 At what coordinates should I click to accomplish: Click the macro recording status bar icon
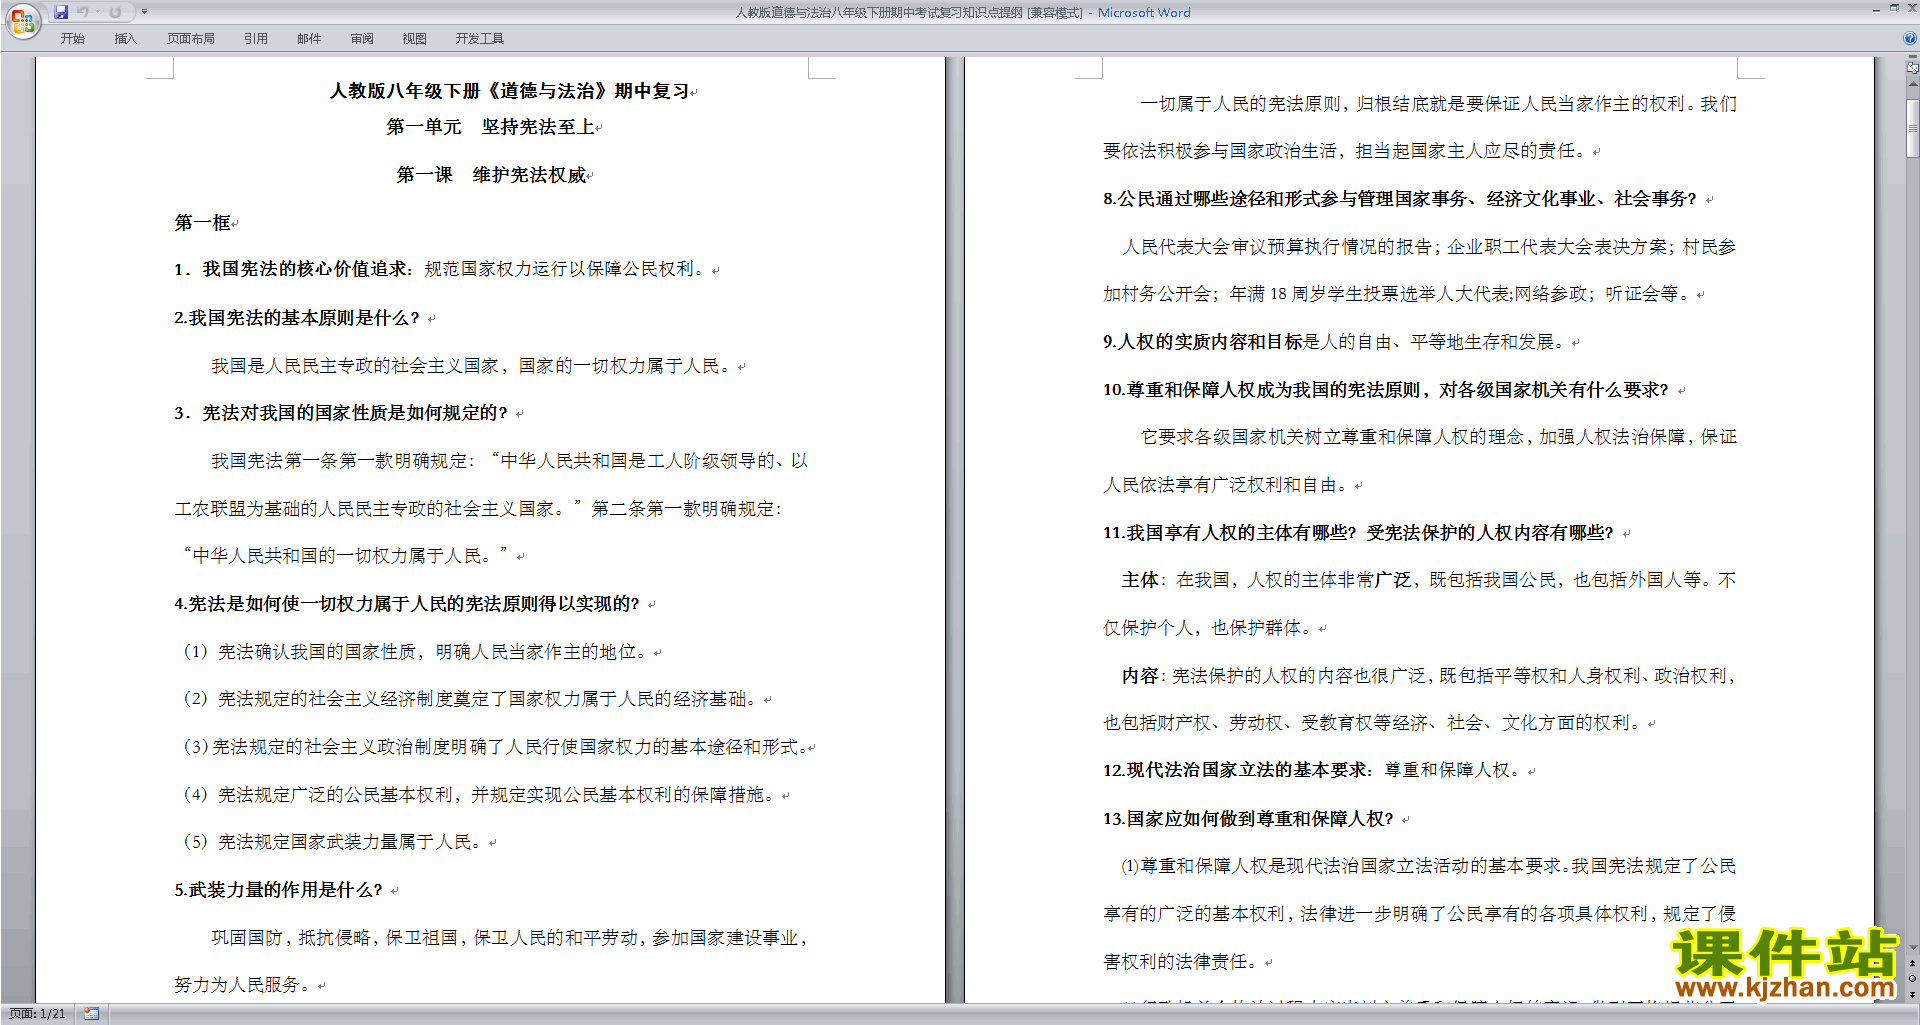(92, 1014)
